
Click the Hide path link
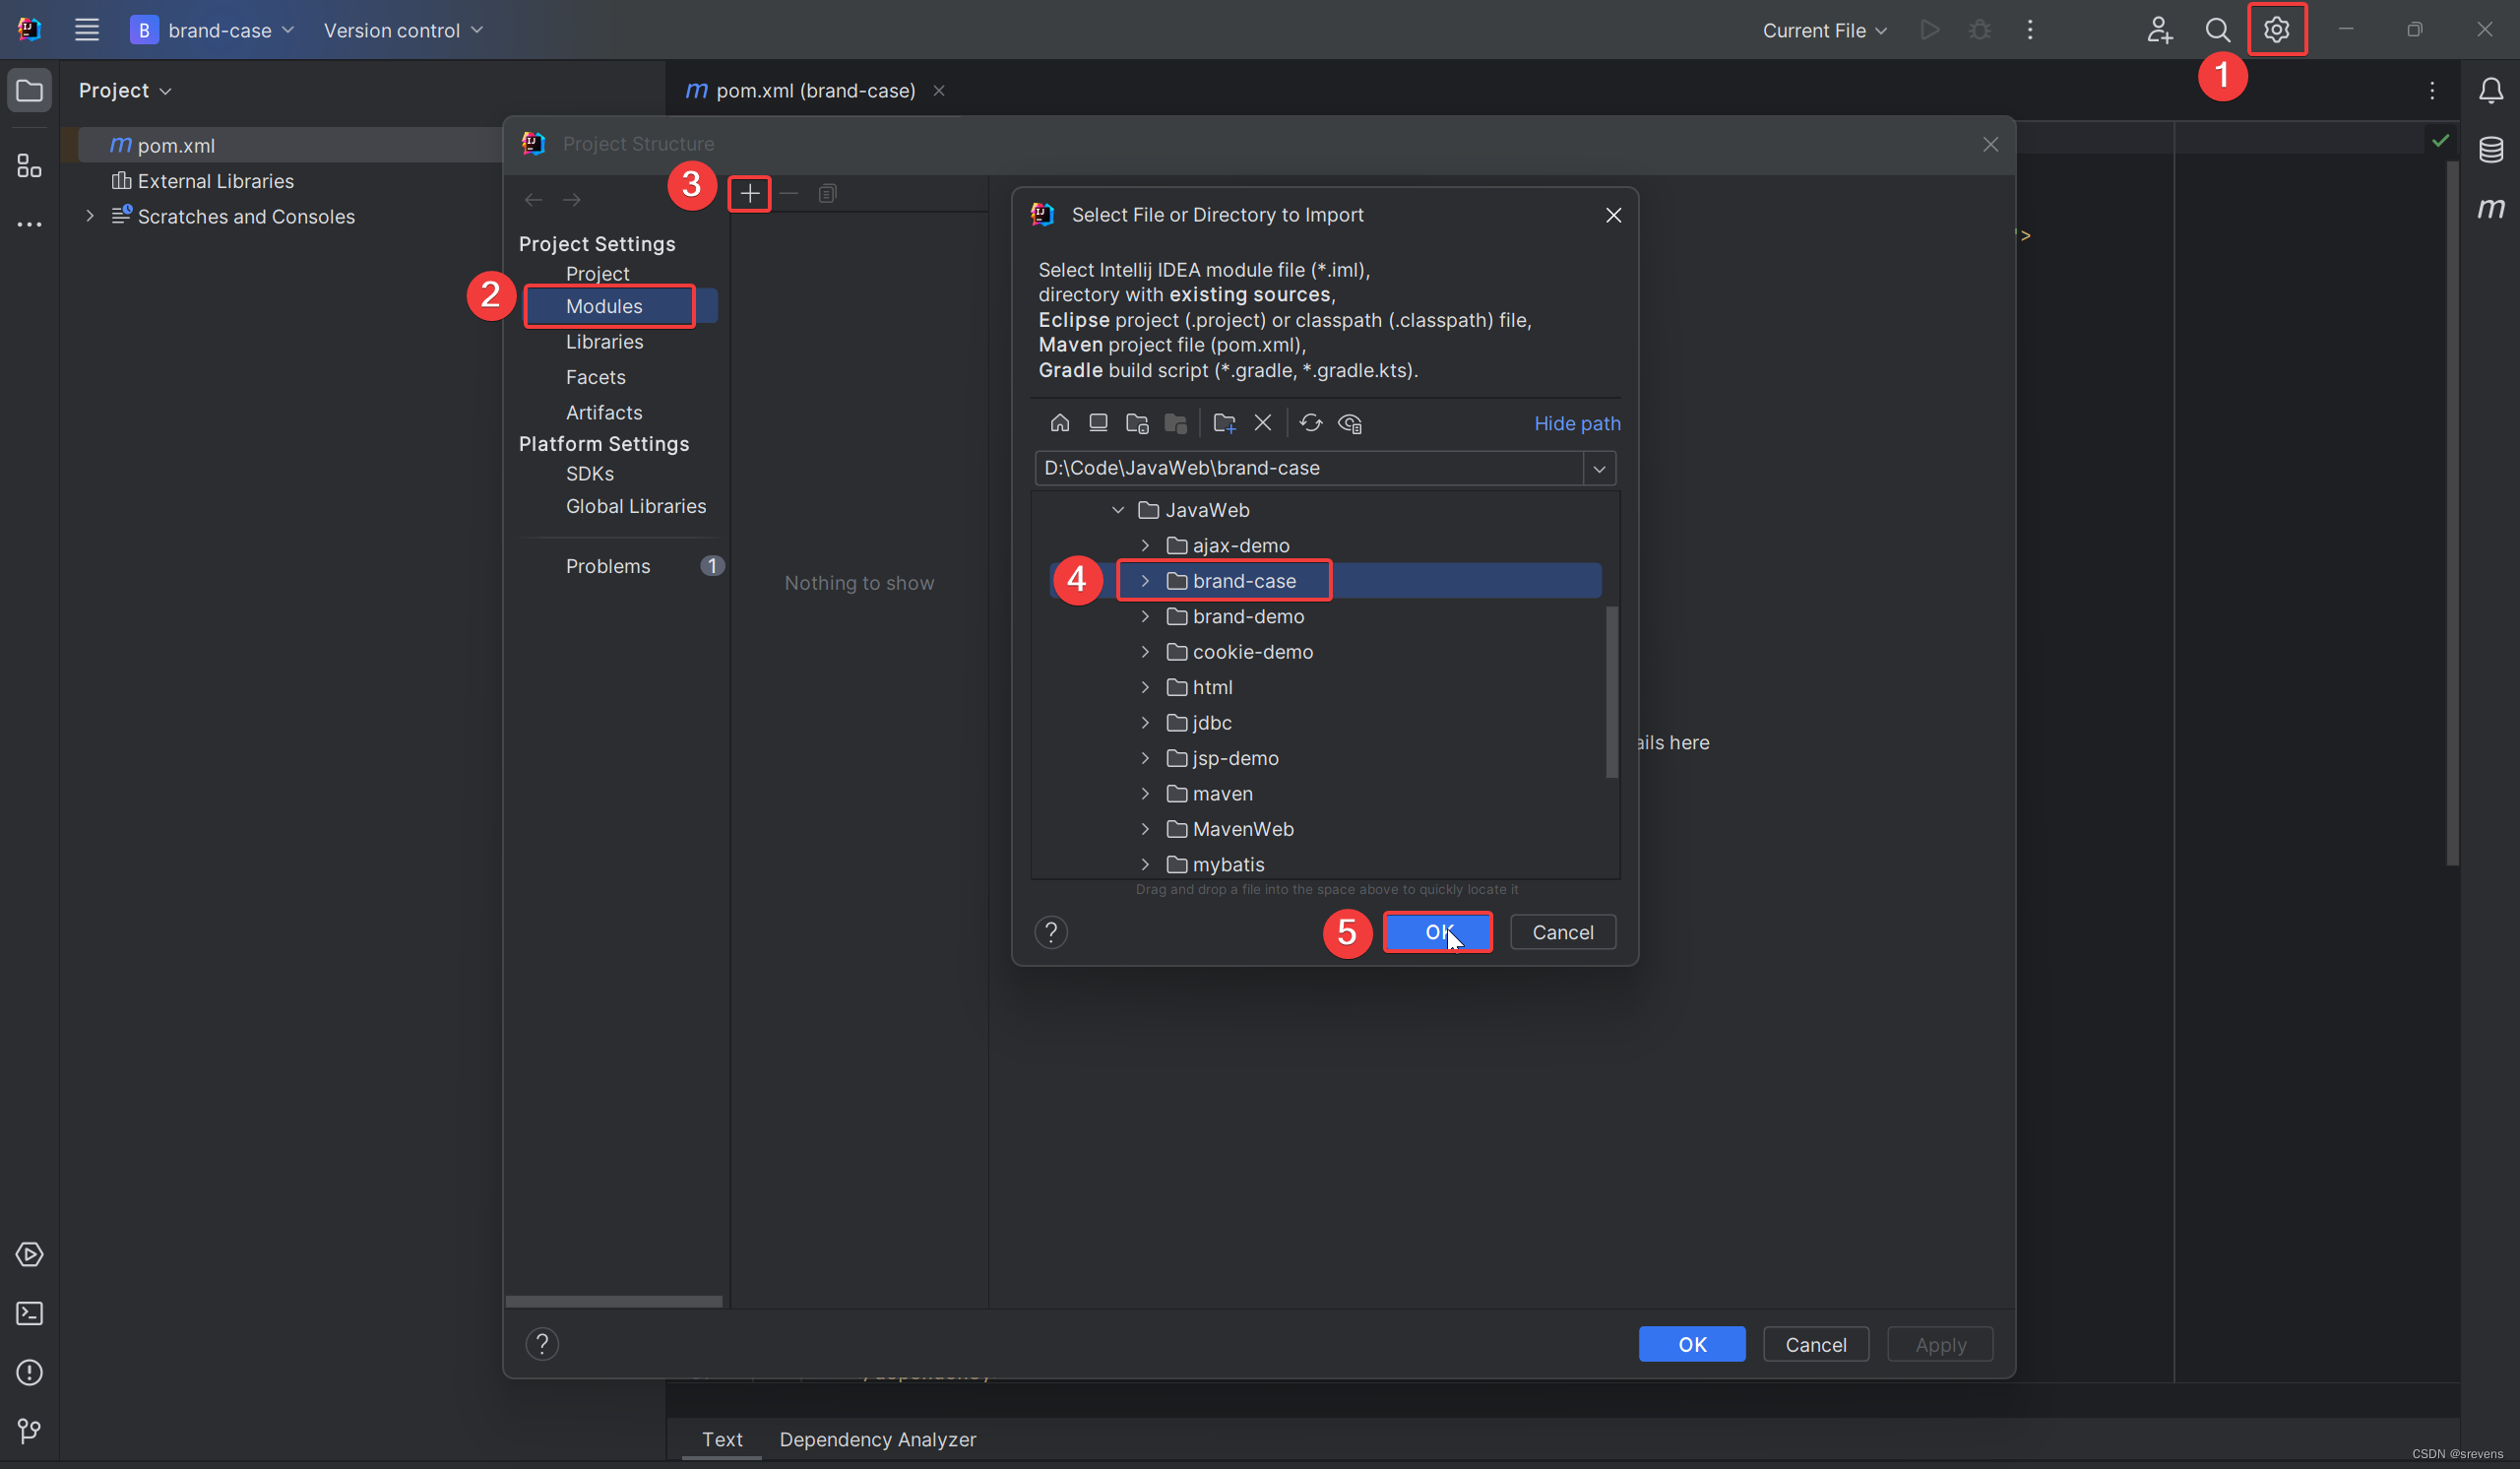coord(1577,424)
